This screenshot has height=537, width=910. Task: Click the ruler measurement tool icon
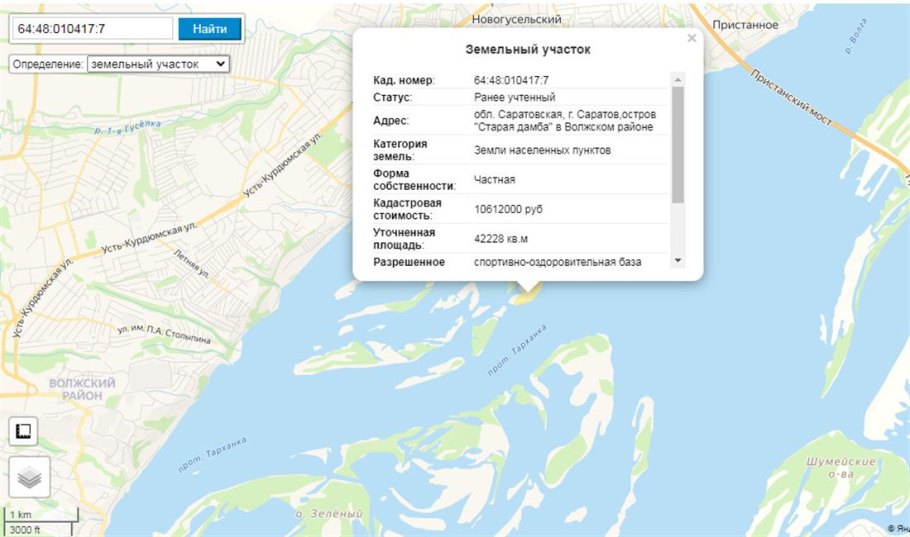24,432
